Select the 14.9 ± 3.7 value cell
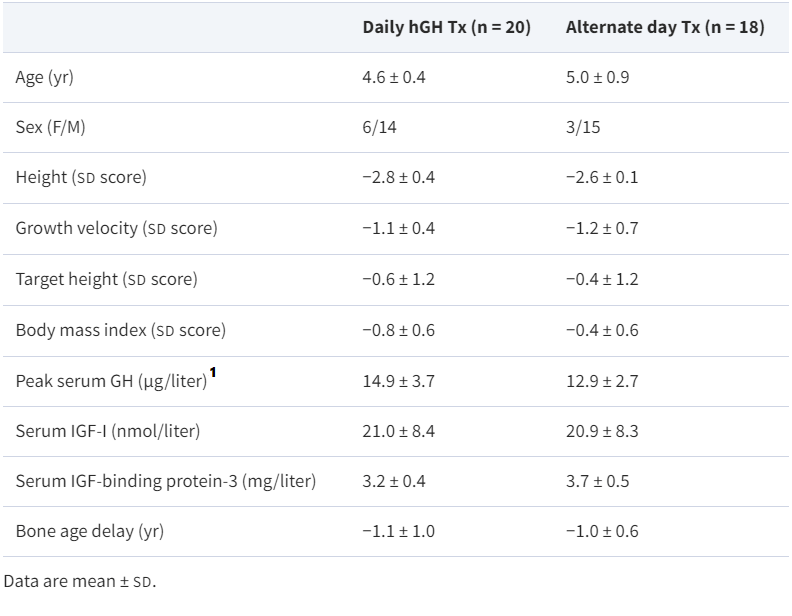Screen dimensions: 792x616 (398, 381)
